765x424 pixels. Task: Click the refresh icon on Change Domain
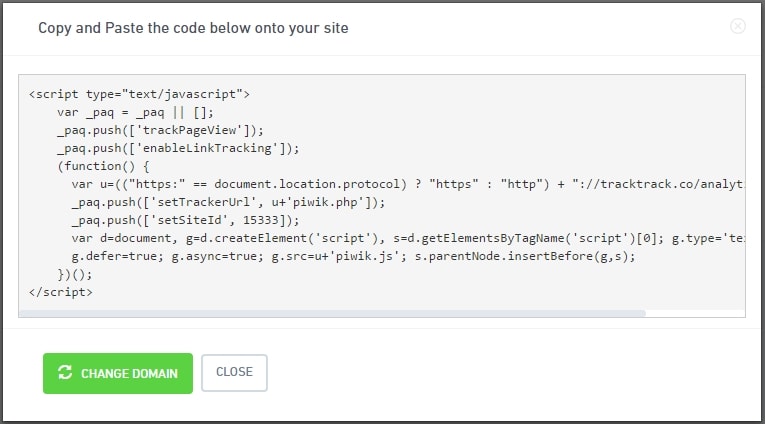point(65,372)
